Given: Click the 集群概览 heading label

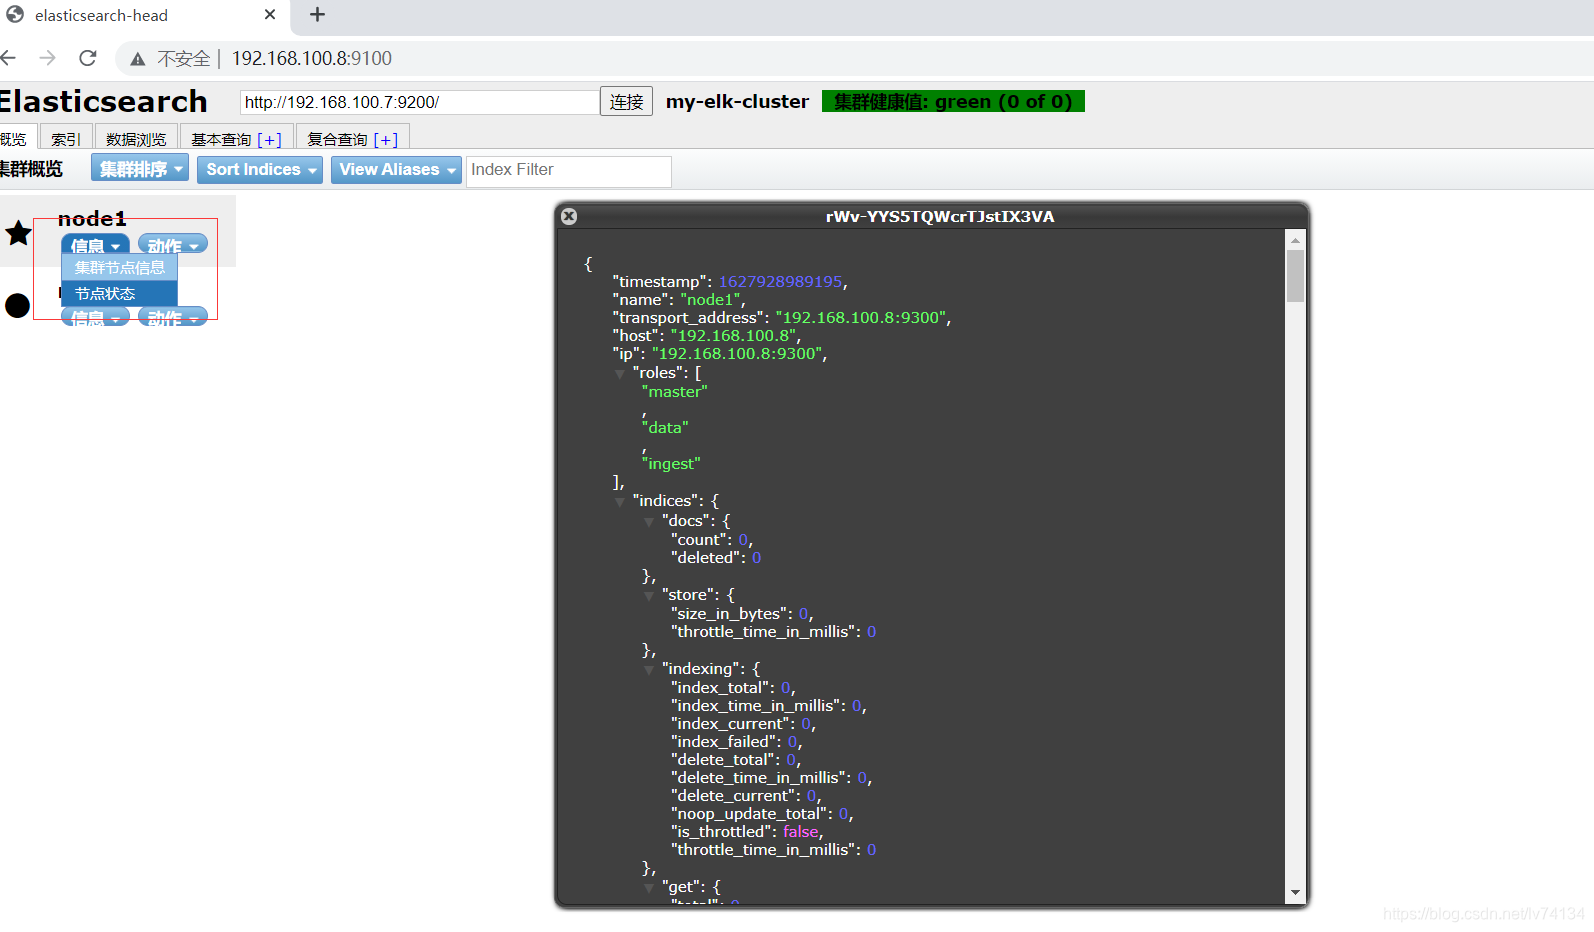Looking at the screenshot, I should click(31, 169).
